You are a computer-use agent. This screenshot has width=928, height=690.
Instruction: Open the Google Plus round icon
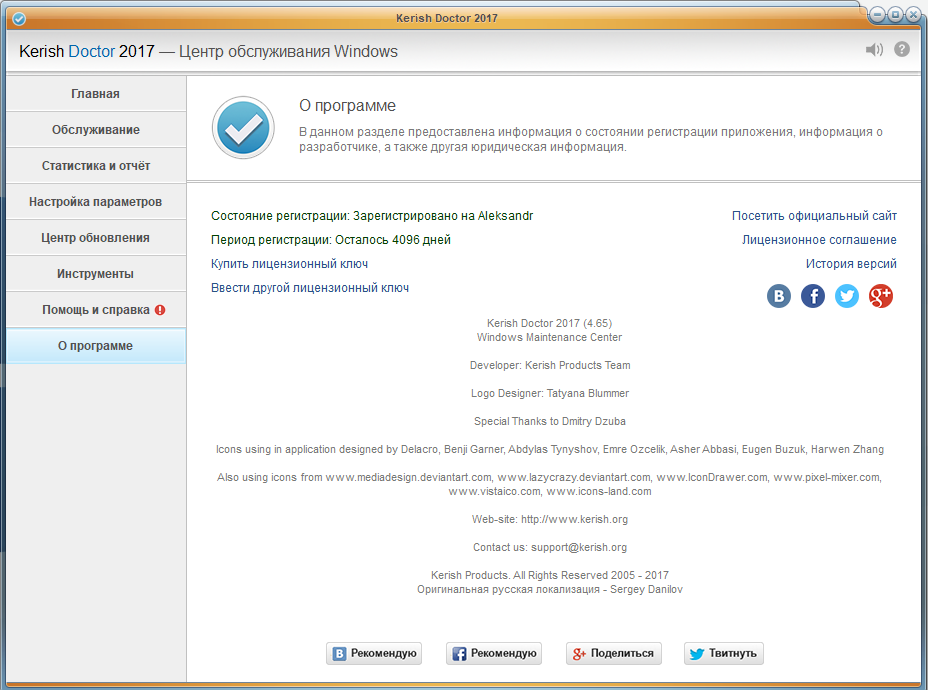[881, 296]
